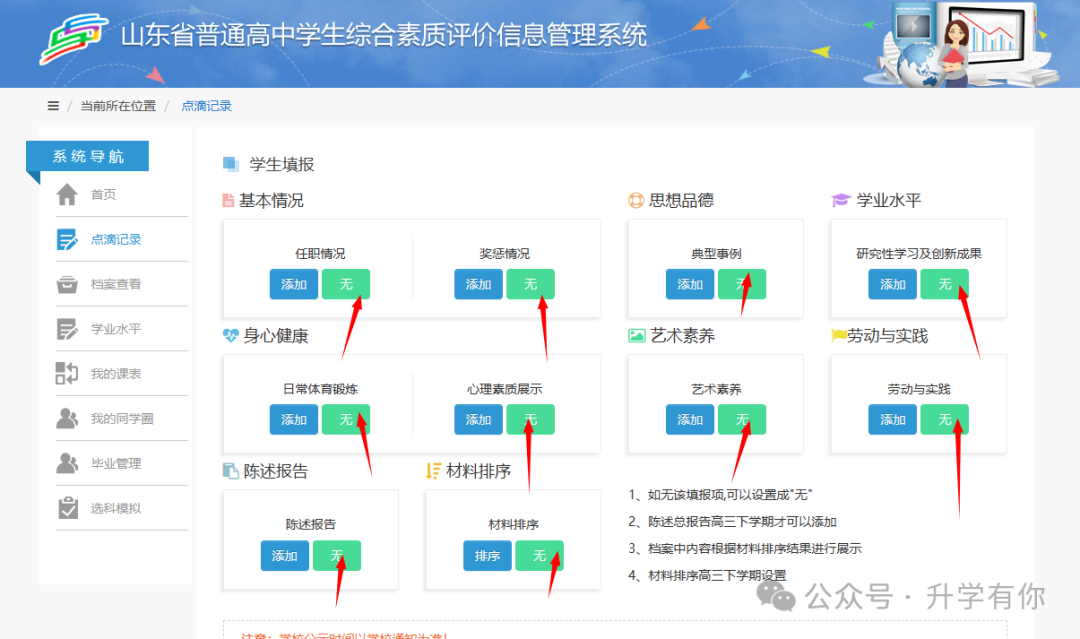1080x639 pixels.
Task: Set 任职情况 to 无
Action: click(346, 284)
